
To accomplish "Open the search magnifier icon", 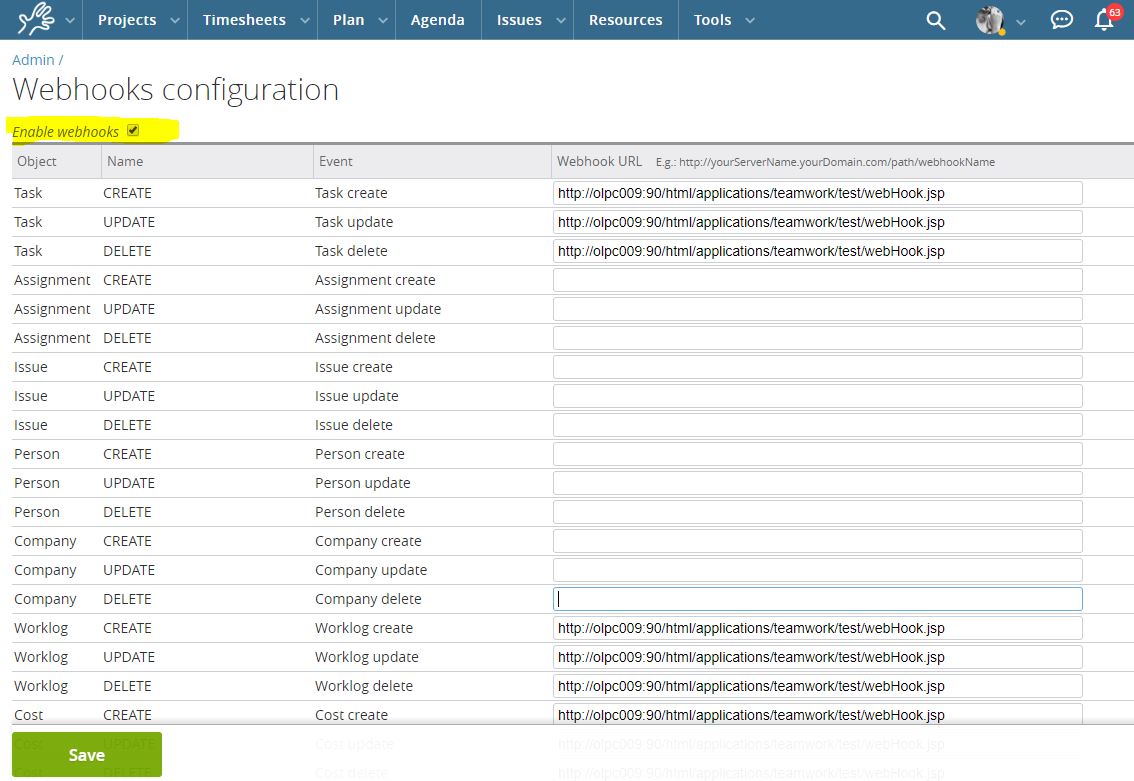I will 935,20.
